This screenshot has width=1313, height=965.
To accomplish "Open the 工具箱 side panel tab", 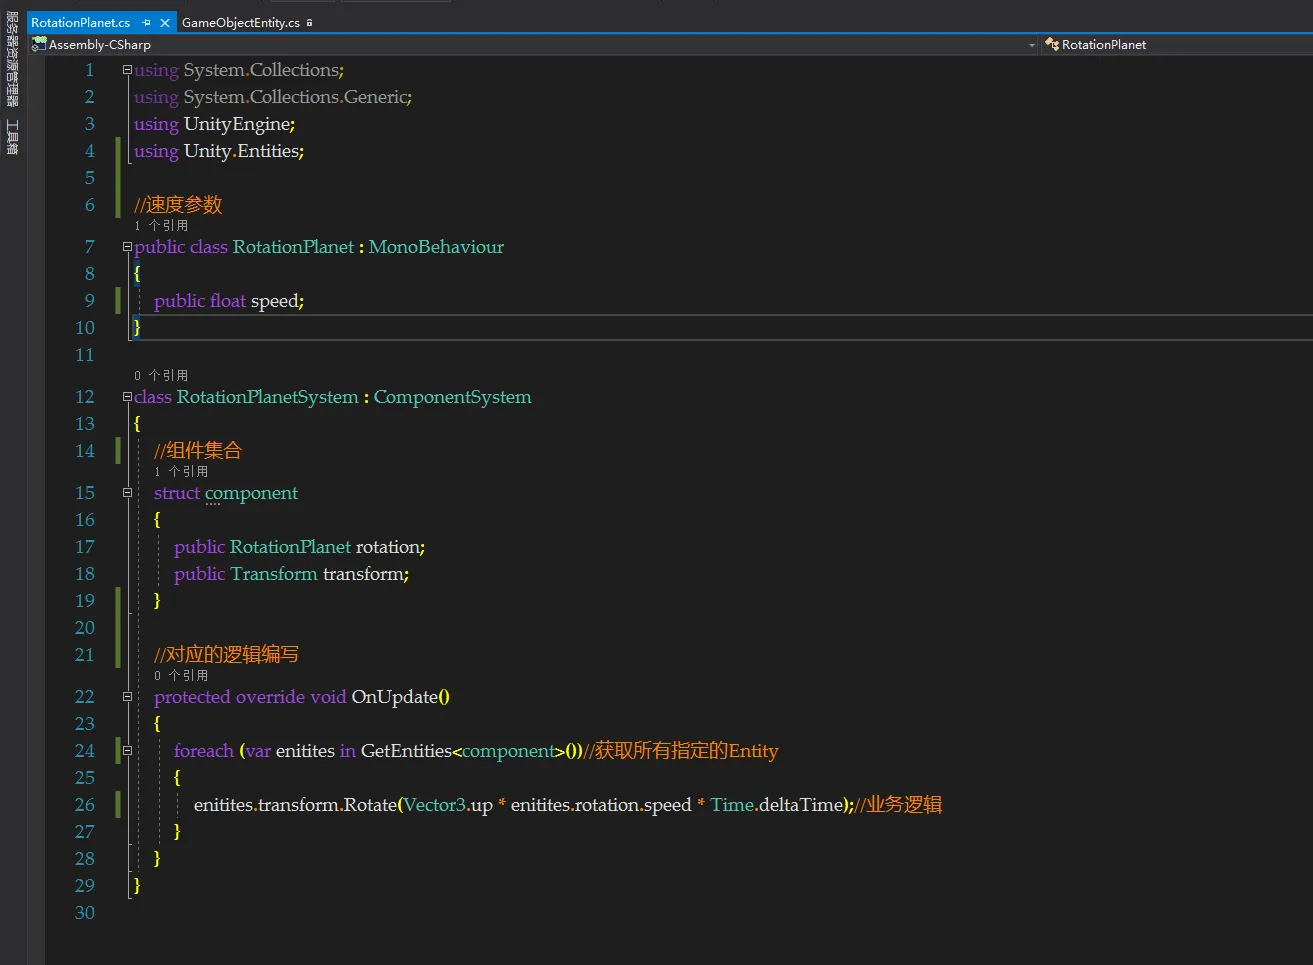I will pyautogui.click(x=12, y=137).
